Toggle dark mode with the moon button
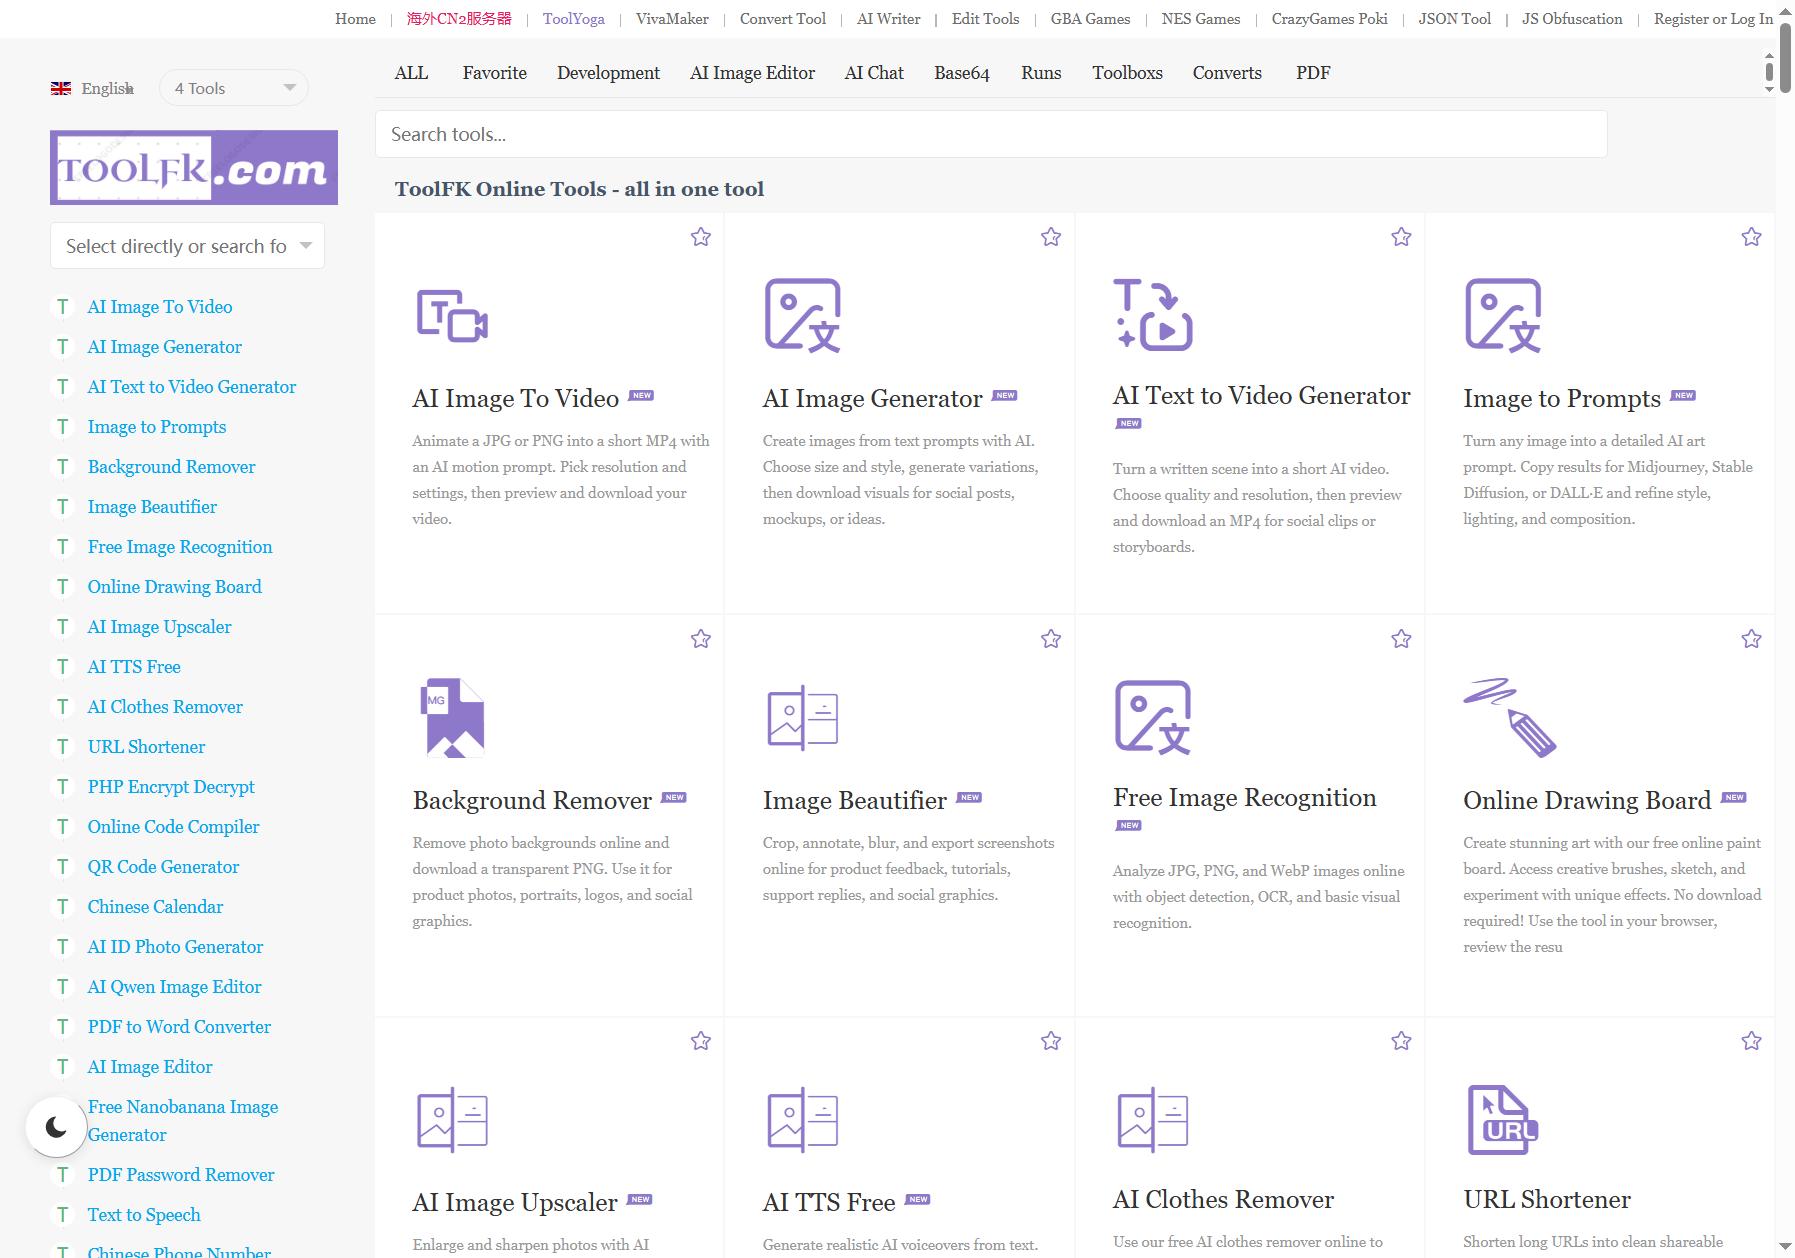1795x1258 pixels. coord(57,1127)
